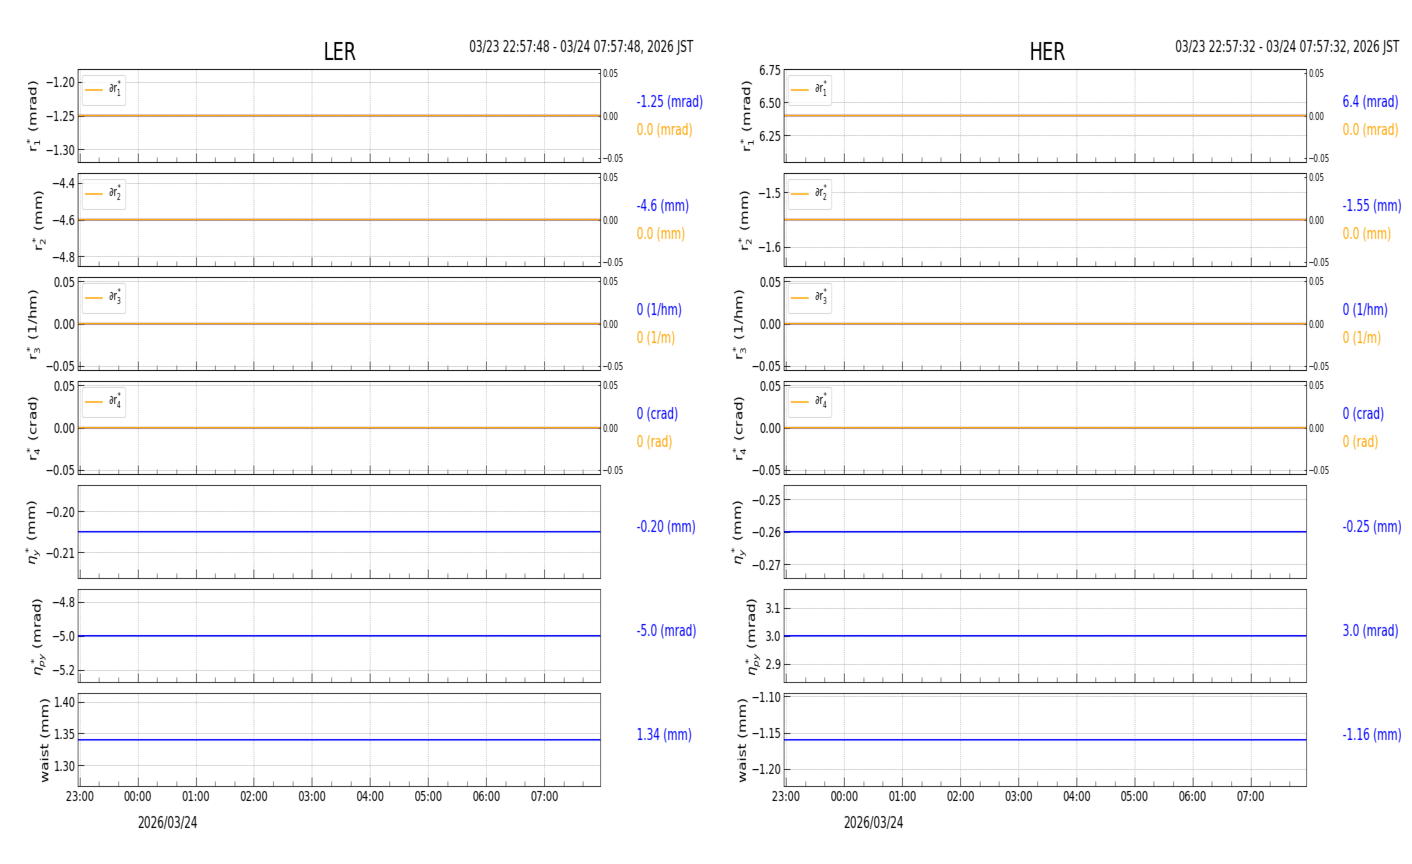Click the HER waist -1.16 (mm) value
The image size is (1412, 864).
pyautogui.click(x=1371, y=735)
